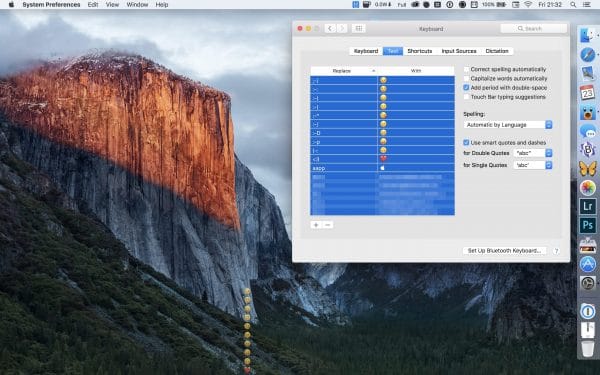Go forward in System Preferences
Viewport: 600px width, 375px height.
point(342,28)
